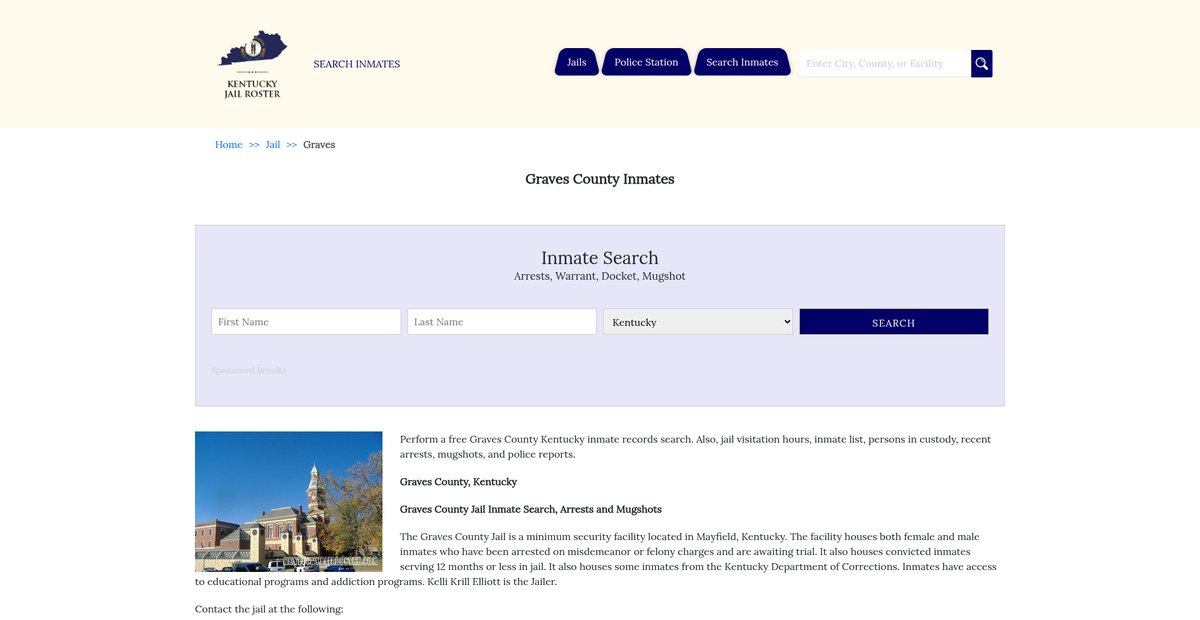Image resolution: width=1200 pixels, height=620 pixels.
Task: Click the Jail breadcrumb link
Action: click(x=272, y=145)
